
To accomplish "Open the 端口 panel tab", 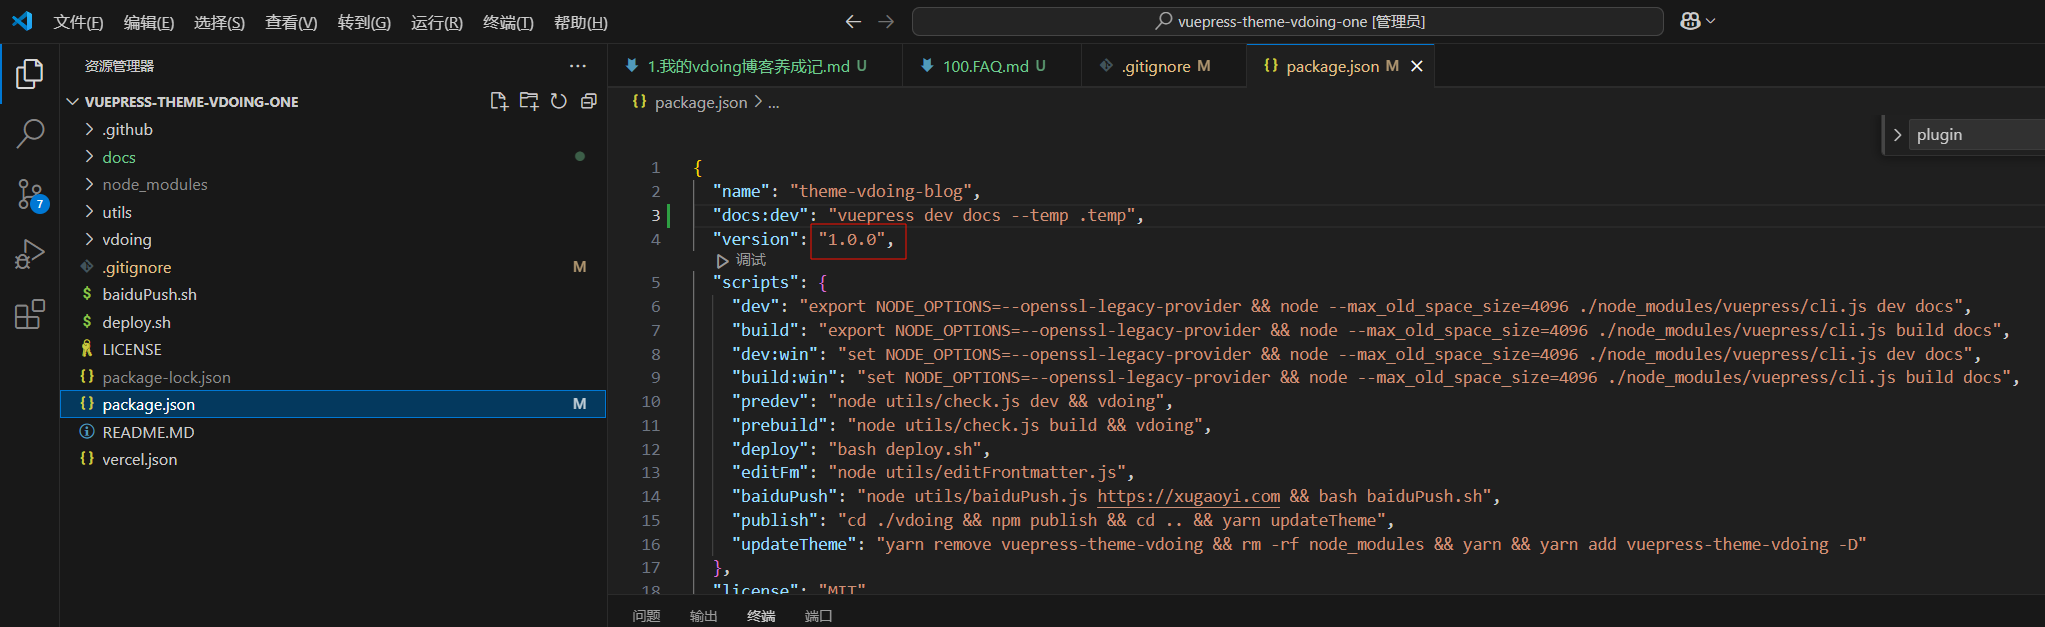I will click(818, 616).
